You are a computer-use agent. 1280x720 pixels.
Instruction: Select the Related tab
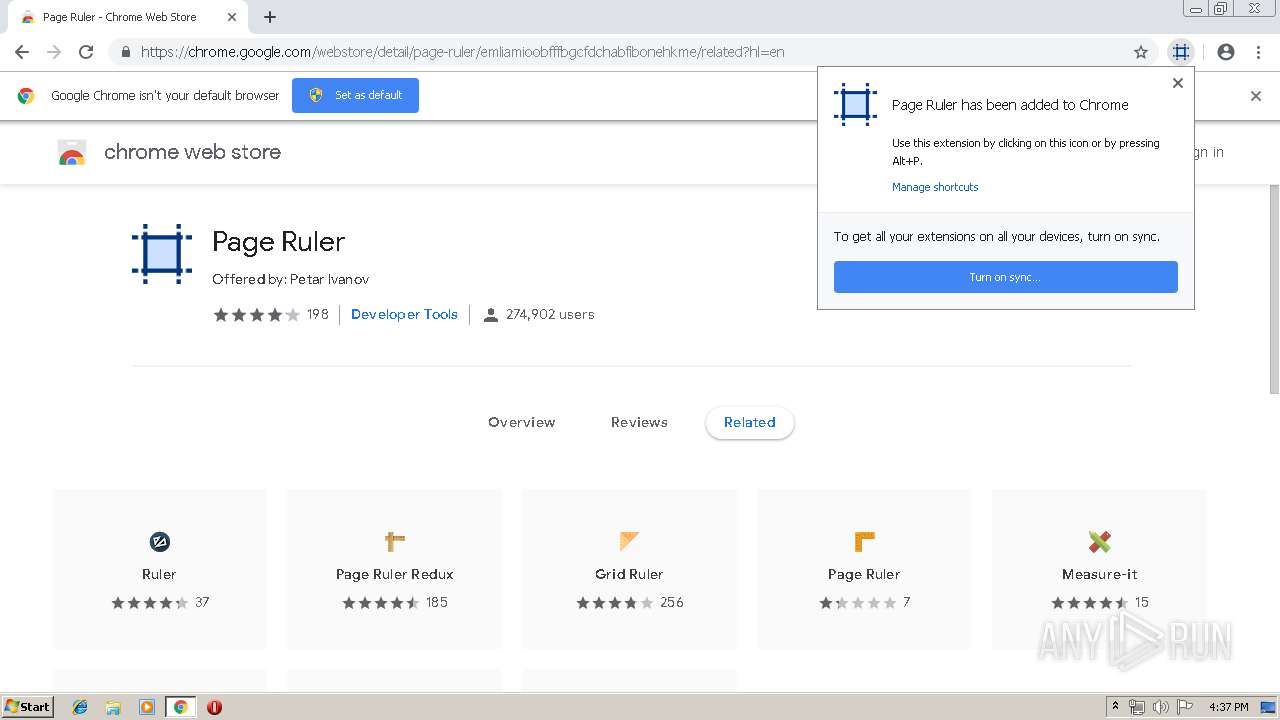[x=750, y=422]
